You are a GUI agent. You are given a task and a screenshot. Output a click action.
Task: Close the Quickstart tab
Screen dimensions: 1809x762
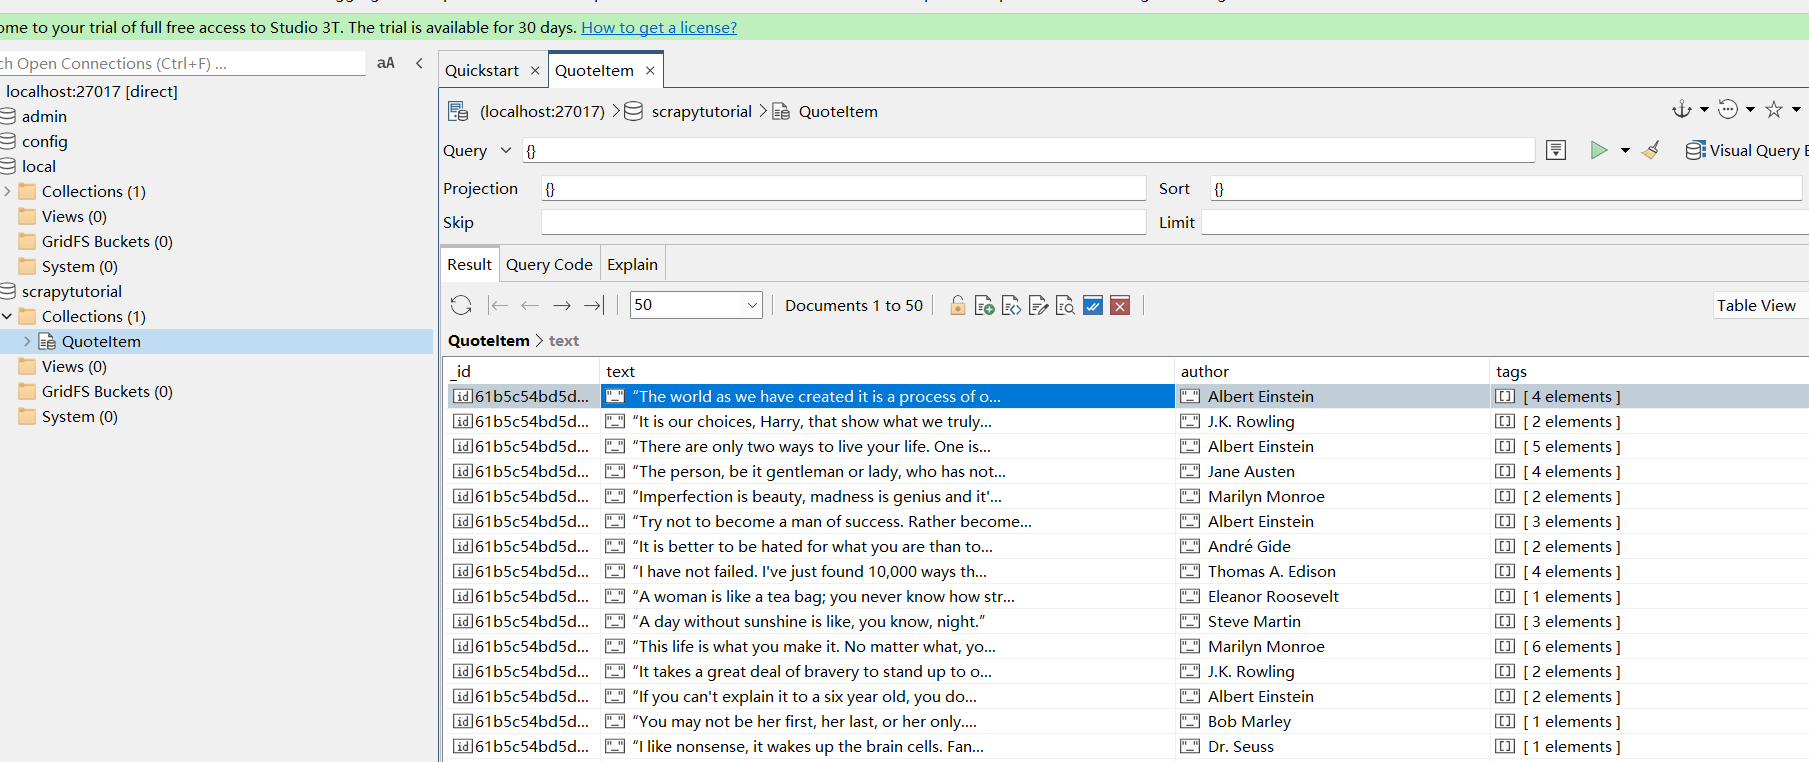[535, 70]
